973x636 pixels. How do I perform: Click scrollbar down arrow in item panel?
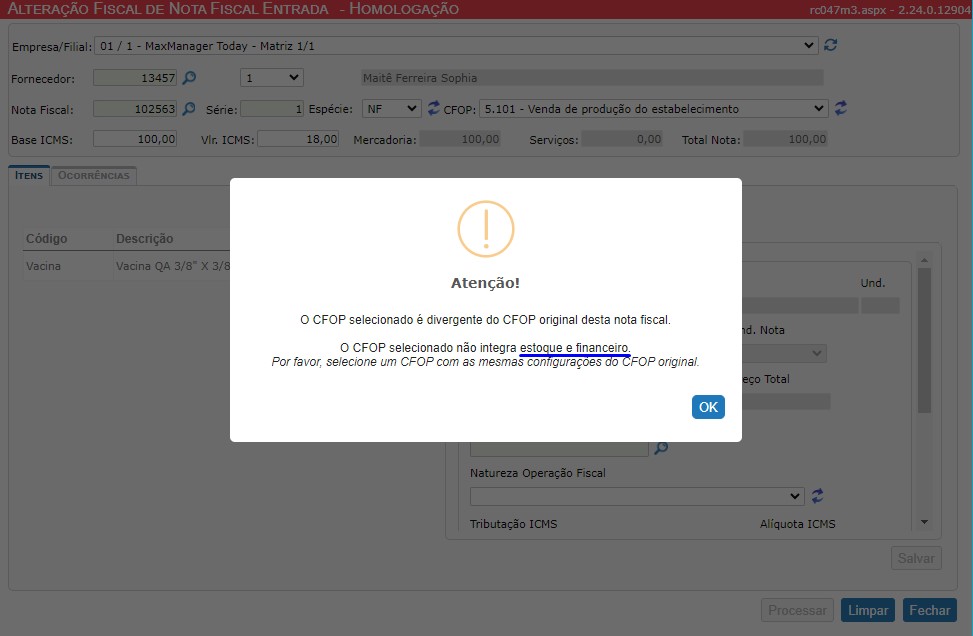point(924,522)
